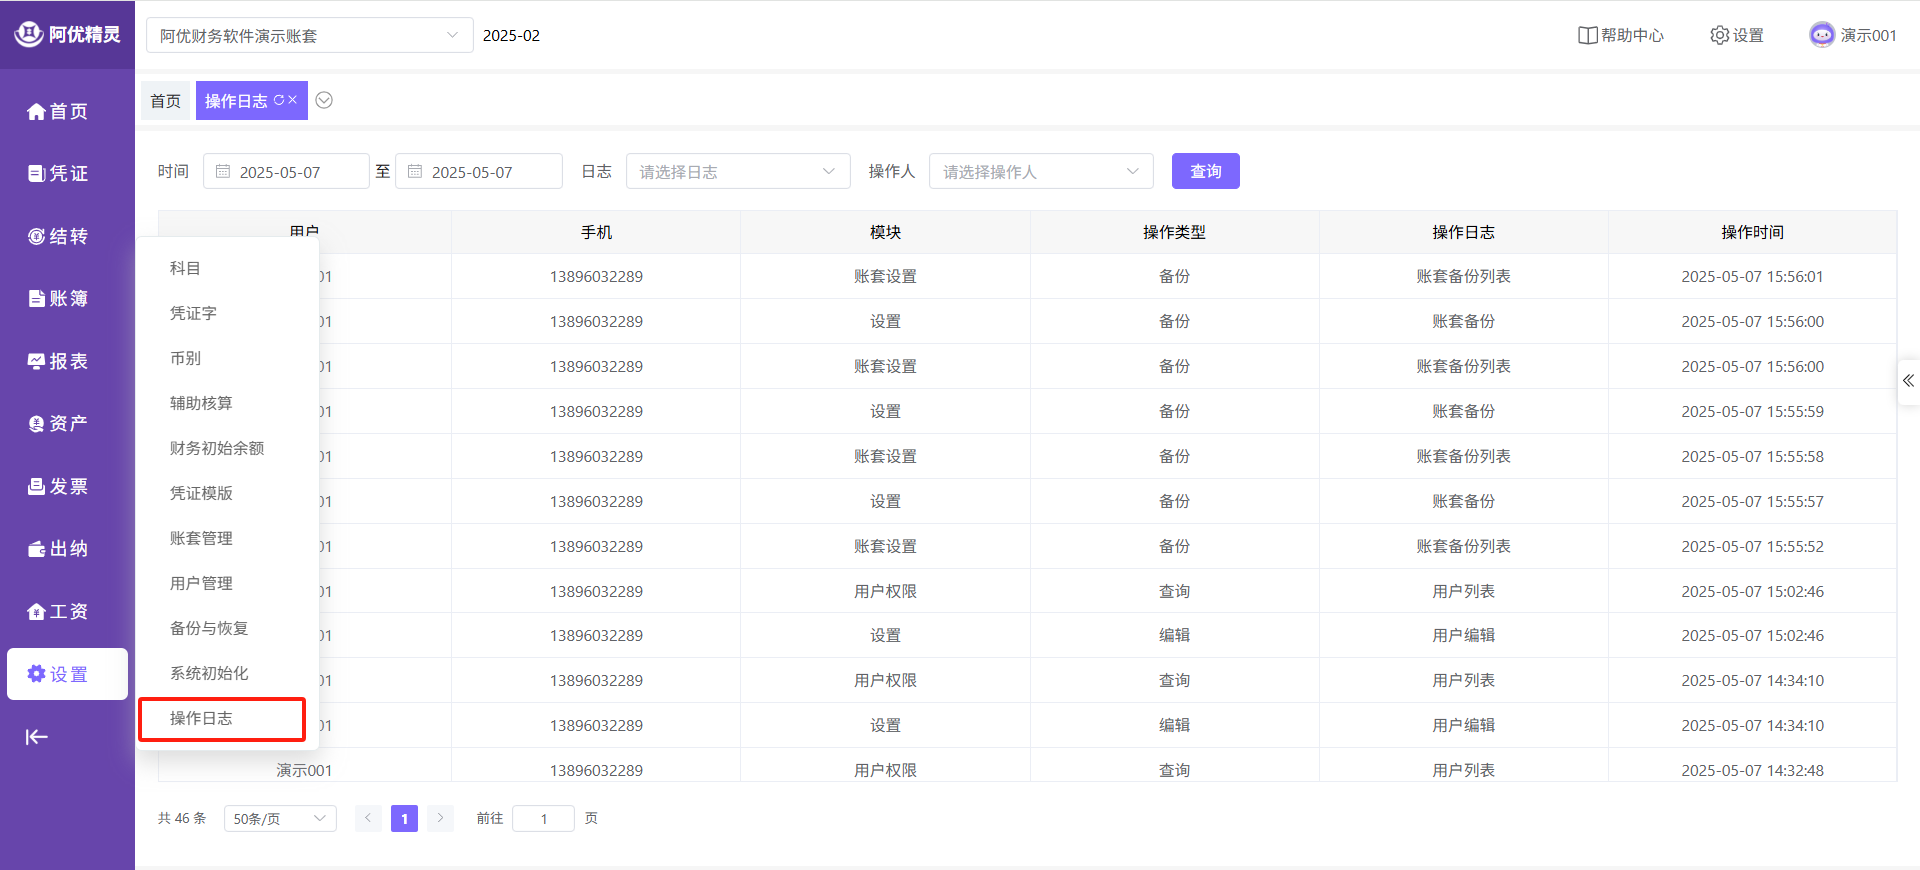
Task: Expand the 阿优财务软件演示账套 account dropdown
Action: pos(309,36)
